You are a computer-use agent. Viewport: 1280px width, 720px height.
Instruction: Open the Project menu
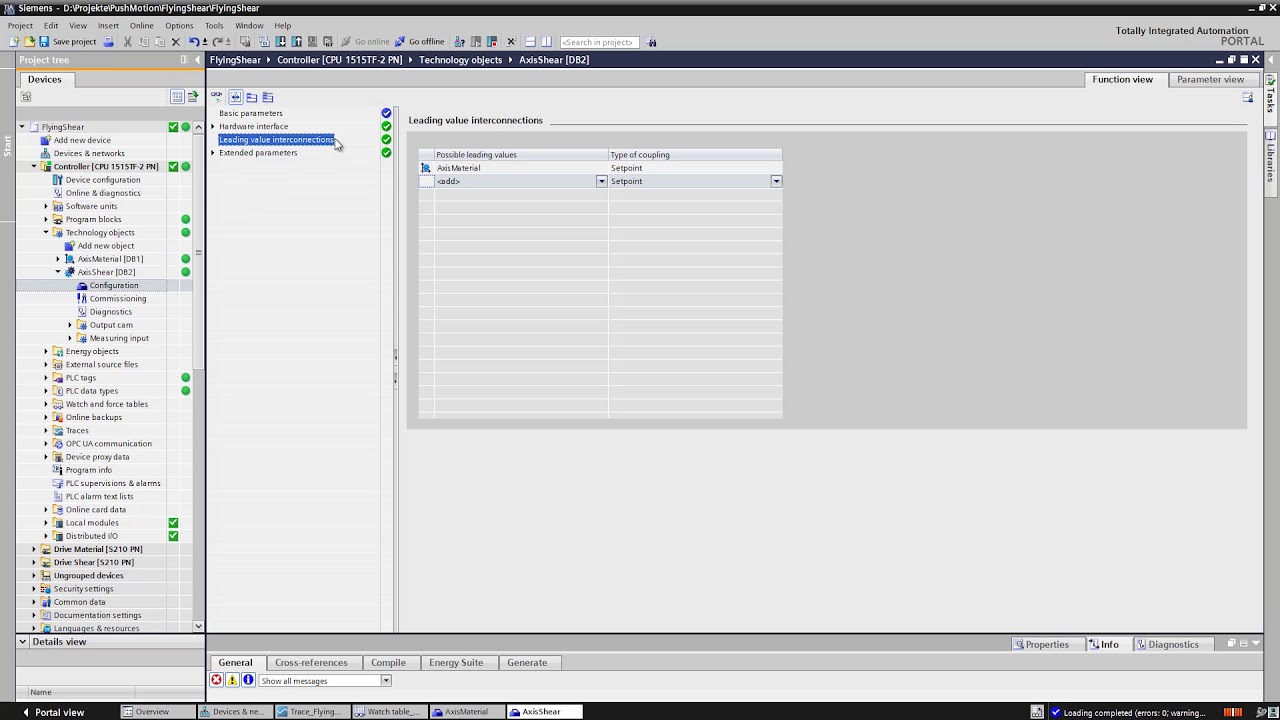point(20,25)
